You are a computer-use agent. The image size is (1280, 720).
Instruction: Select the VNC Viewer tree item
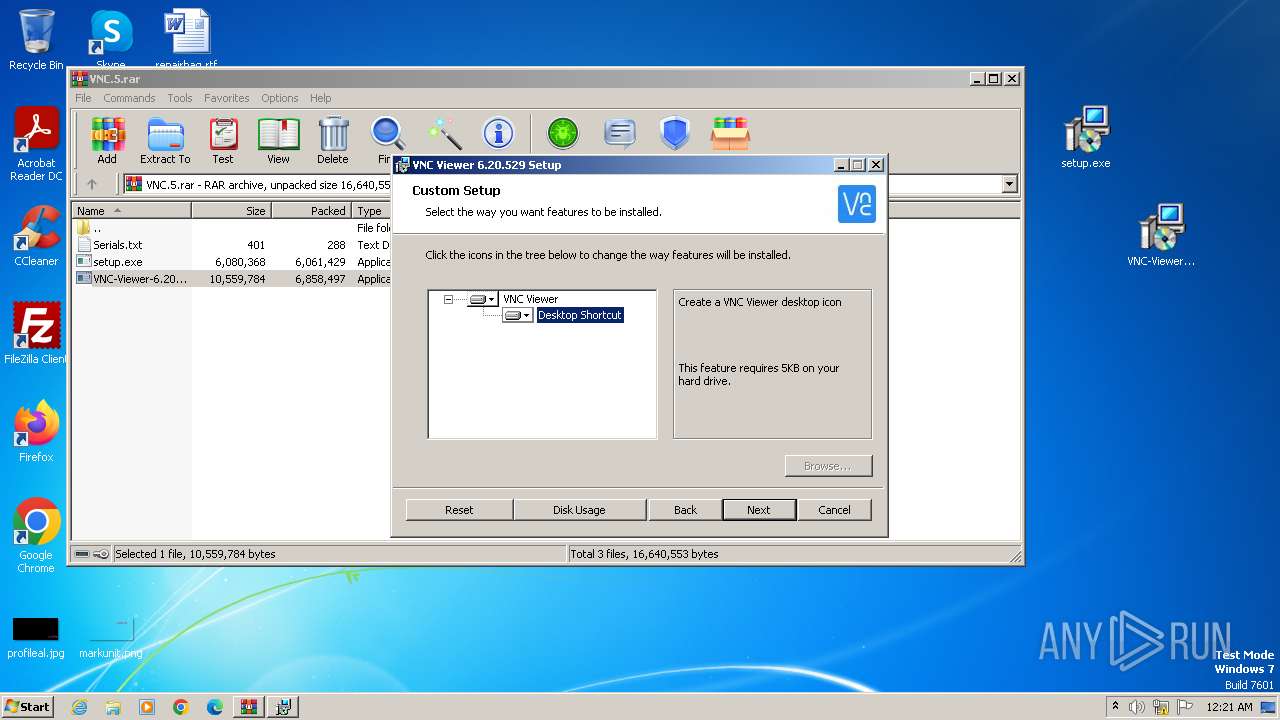click(530, 299)
